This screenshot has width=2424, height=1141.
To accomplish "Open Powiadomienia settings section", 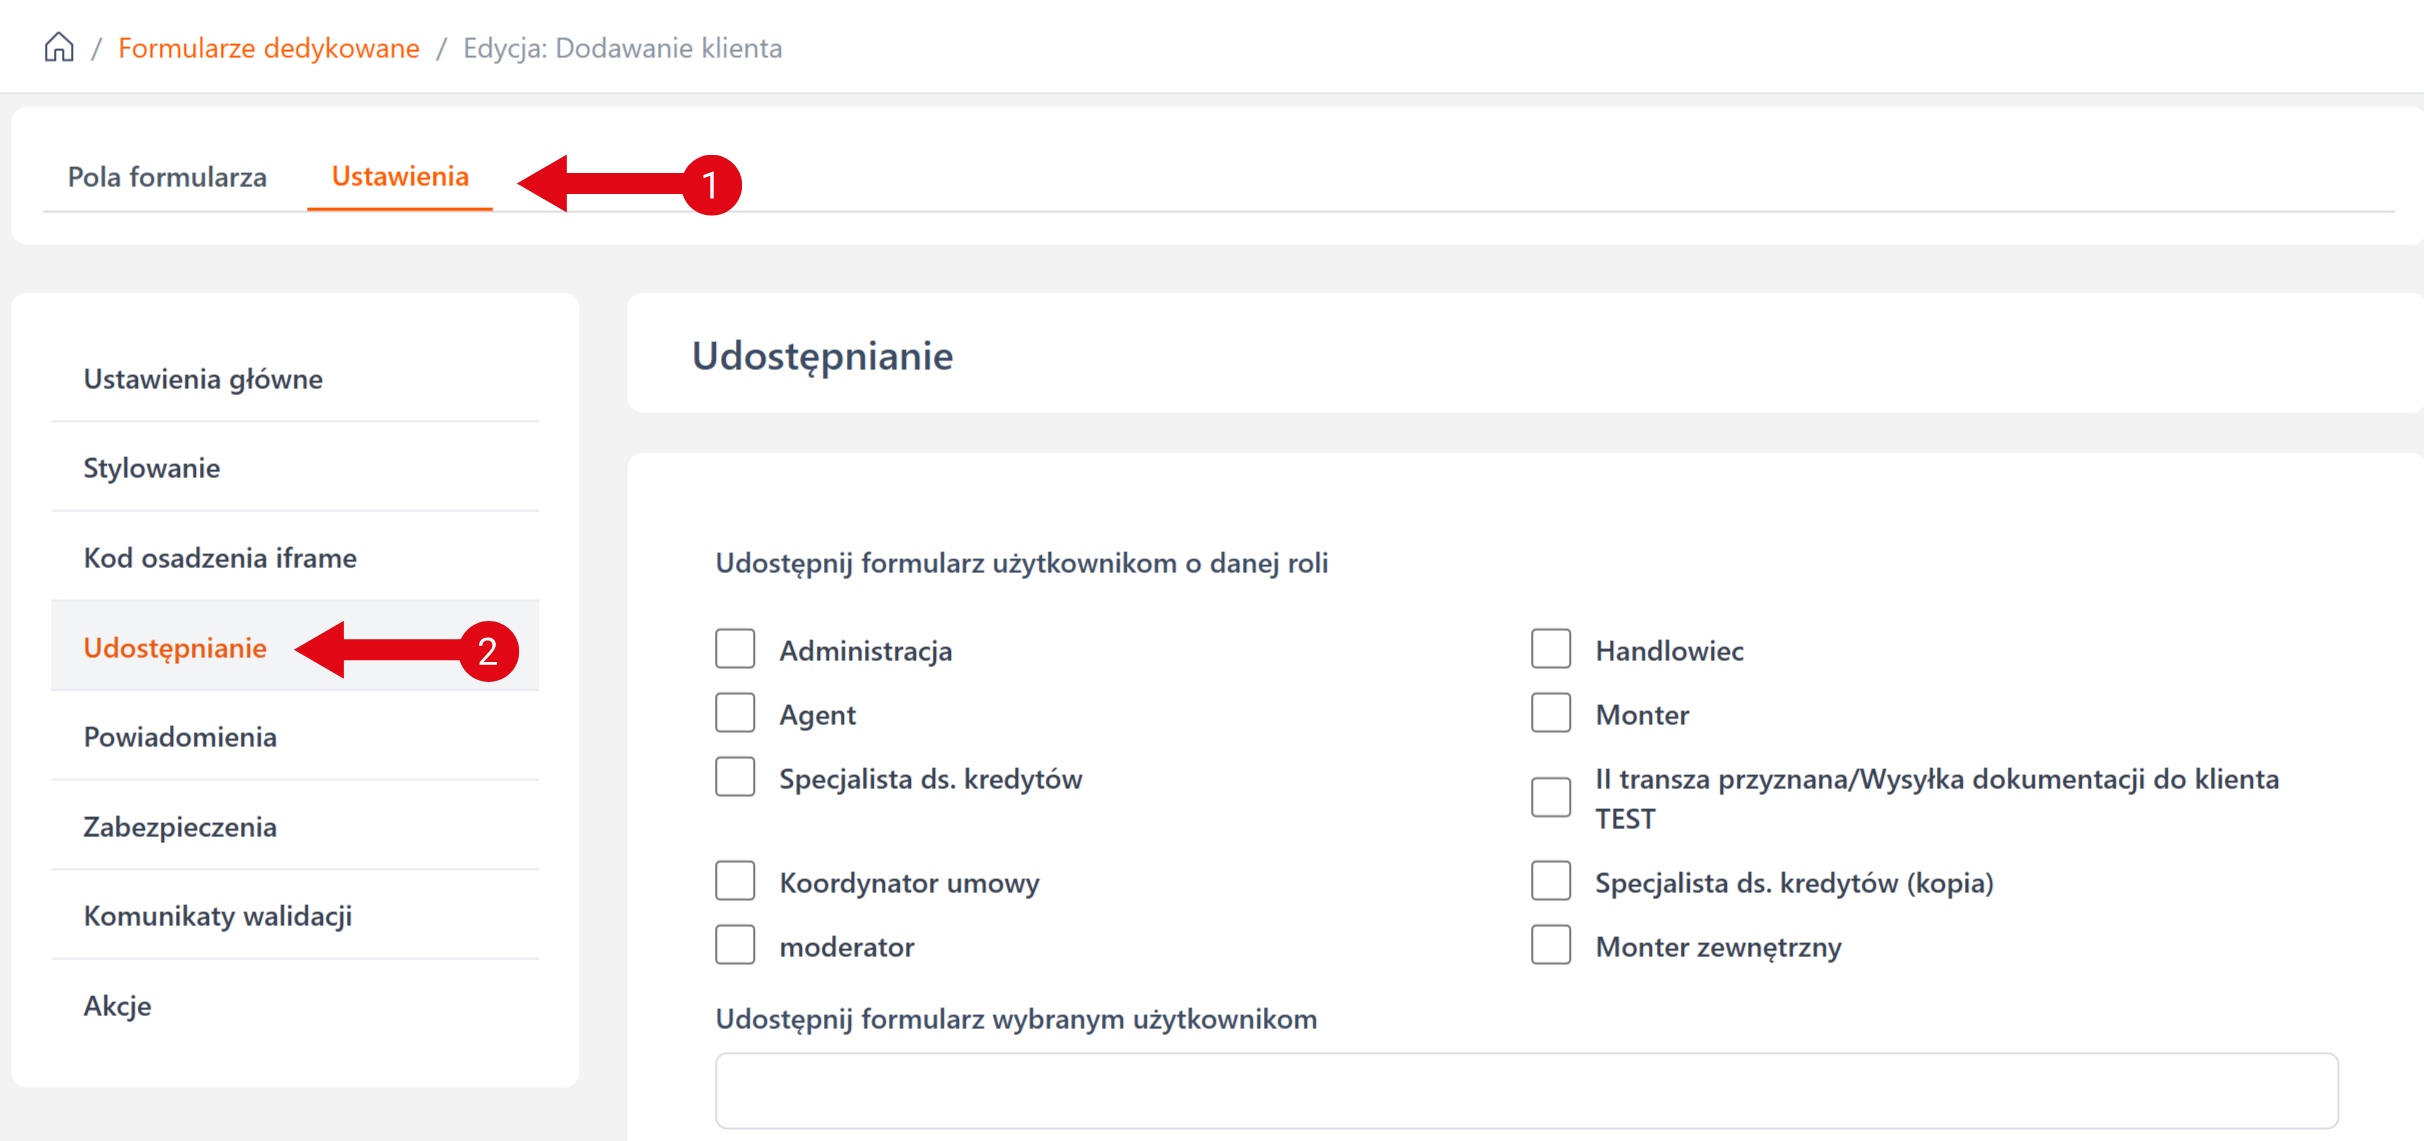I will pyautogui.click(x=180, y=737).
